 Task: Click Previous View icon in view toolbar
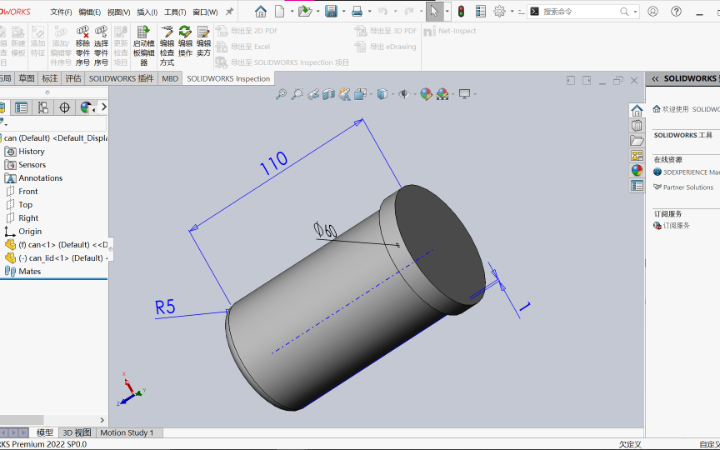coord(313,94)
